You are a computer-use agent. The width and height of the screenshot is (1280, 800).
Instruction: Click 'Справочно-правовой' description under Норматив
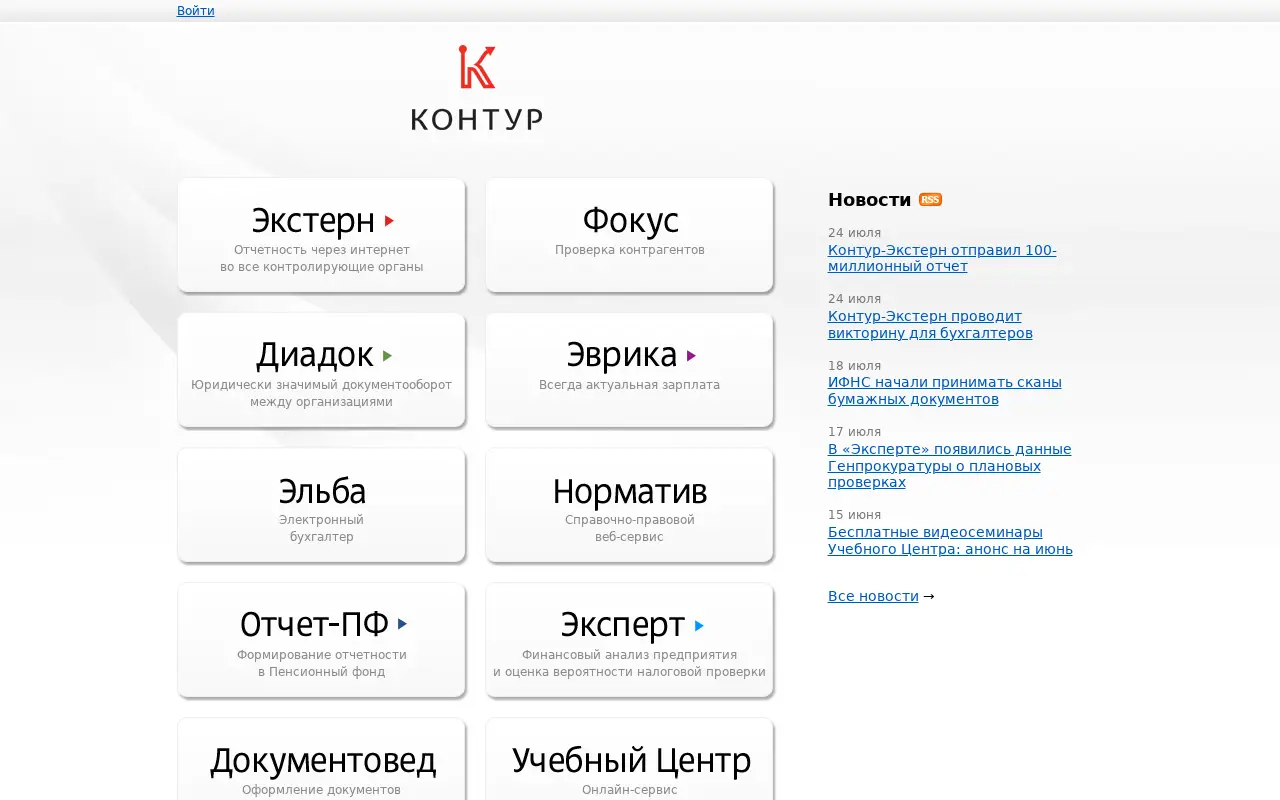pos(630,520)
